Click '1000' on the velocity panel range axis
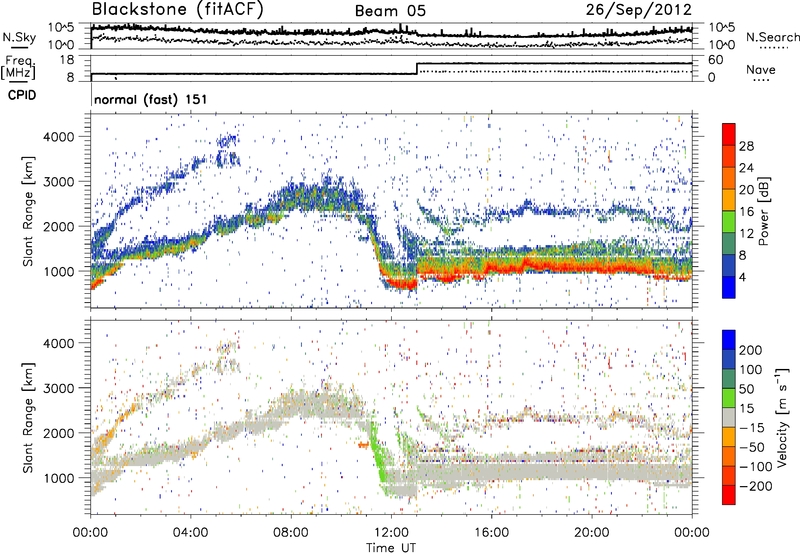Viewport: 800px width, 554px height. point(58,478)
